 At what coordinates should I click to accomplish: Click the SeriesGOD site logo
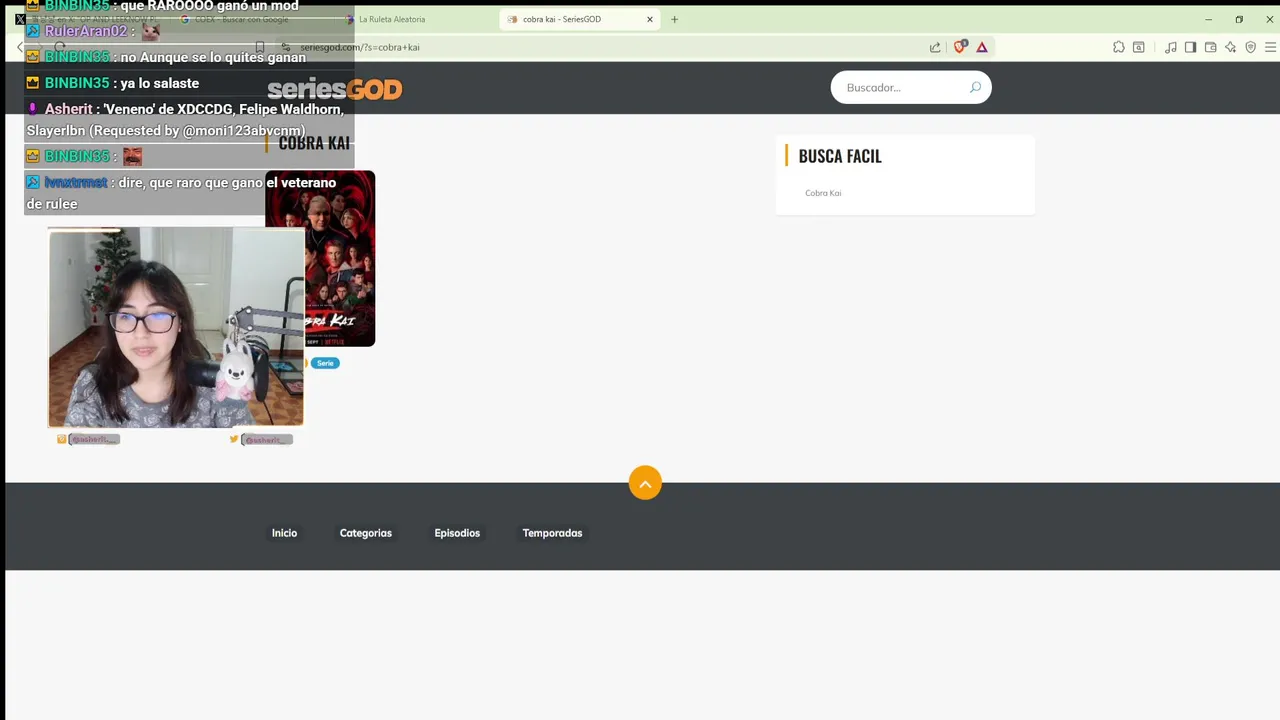click(x=334, y=89)
